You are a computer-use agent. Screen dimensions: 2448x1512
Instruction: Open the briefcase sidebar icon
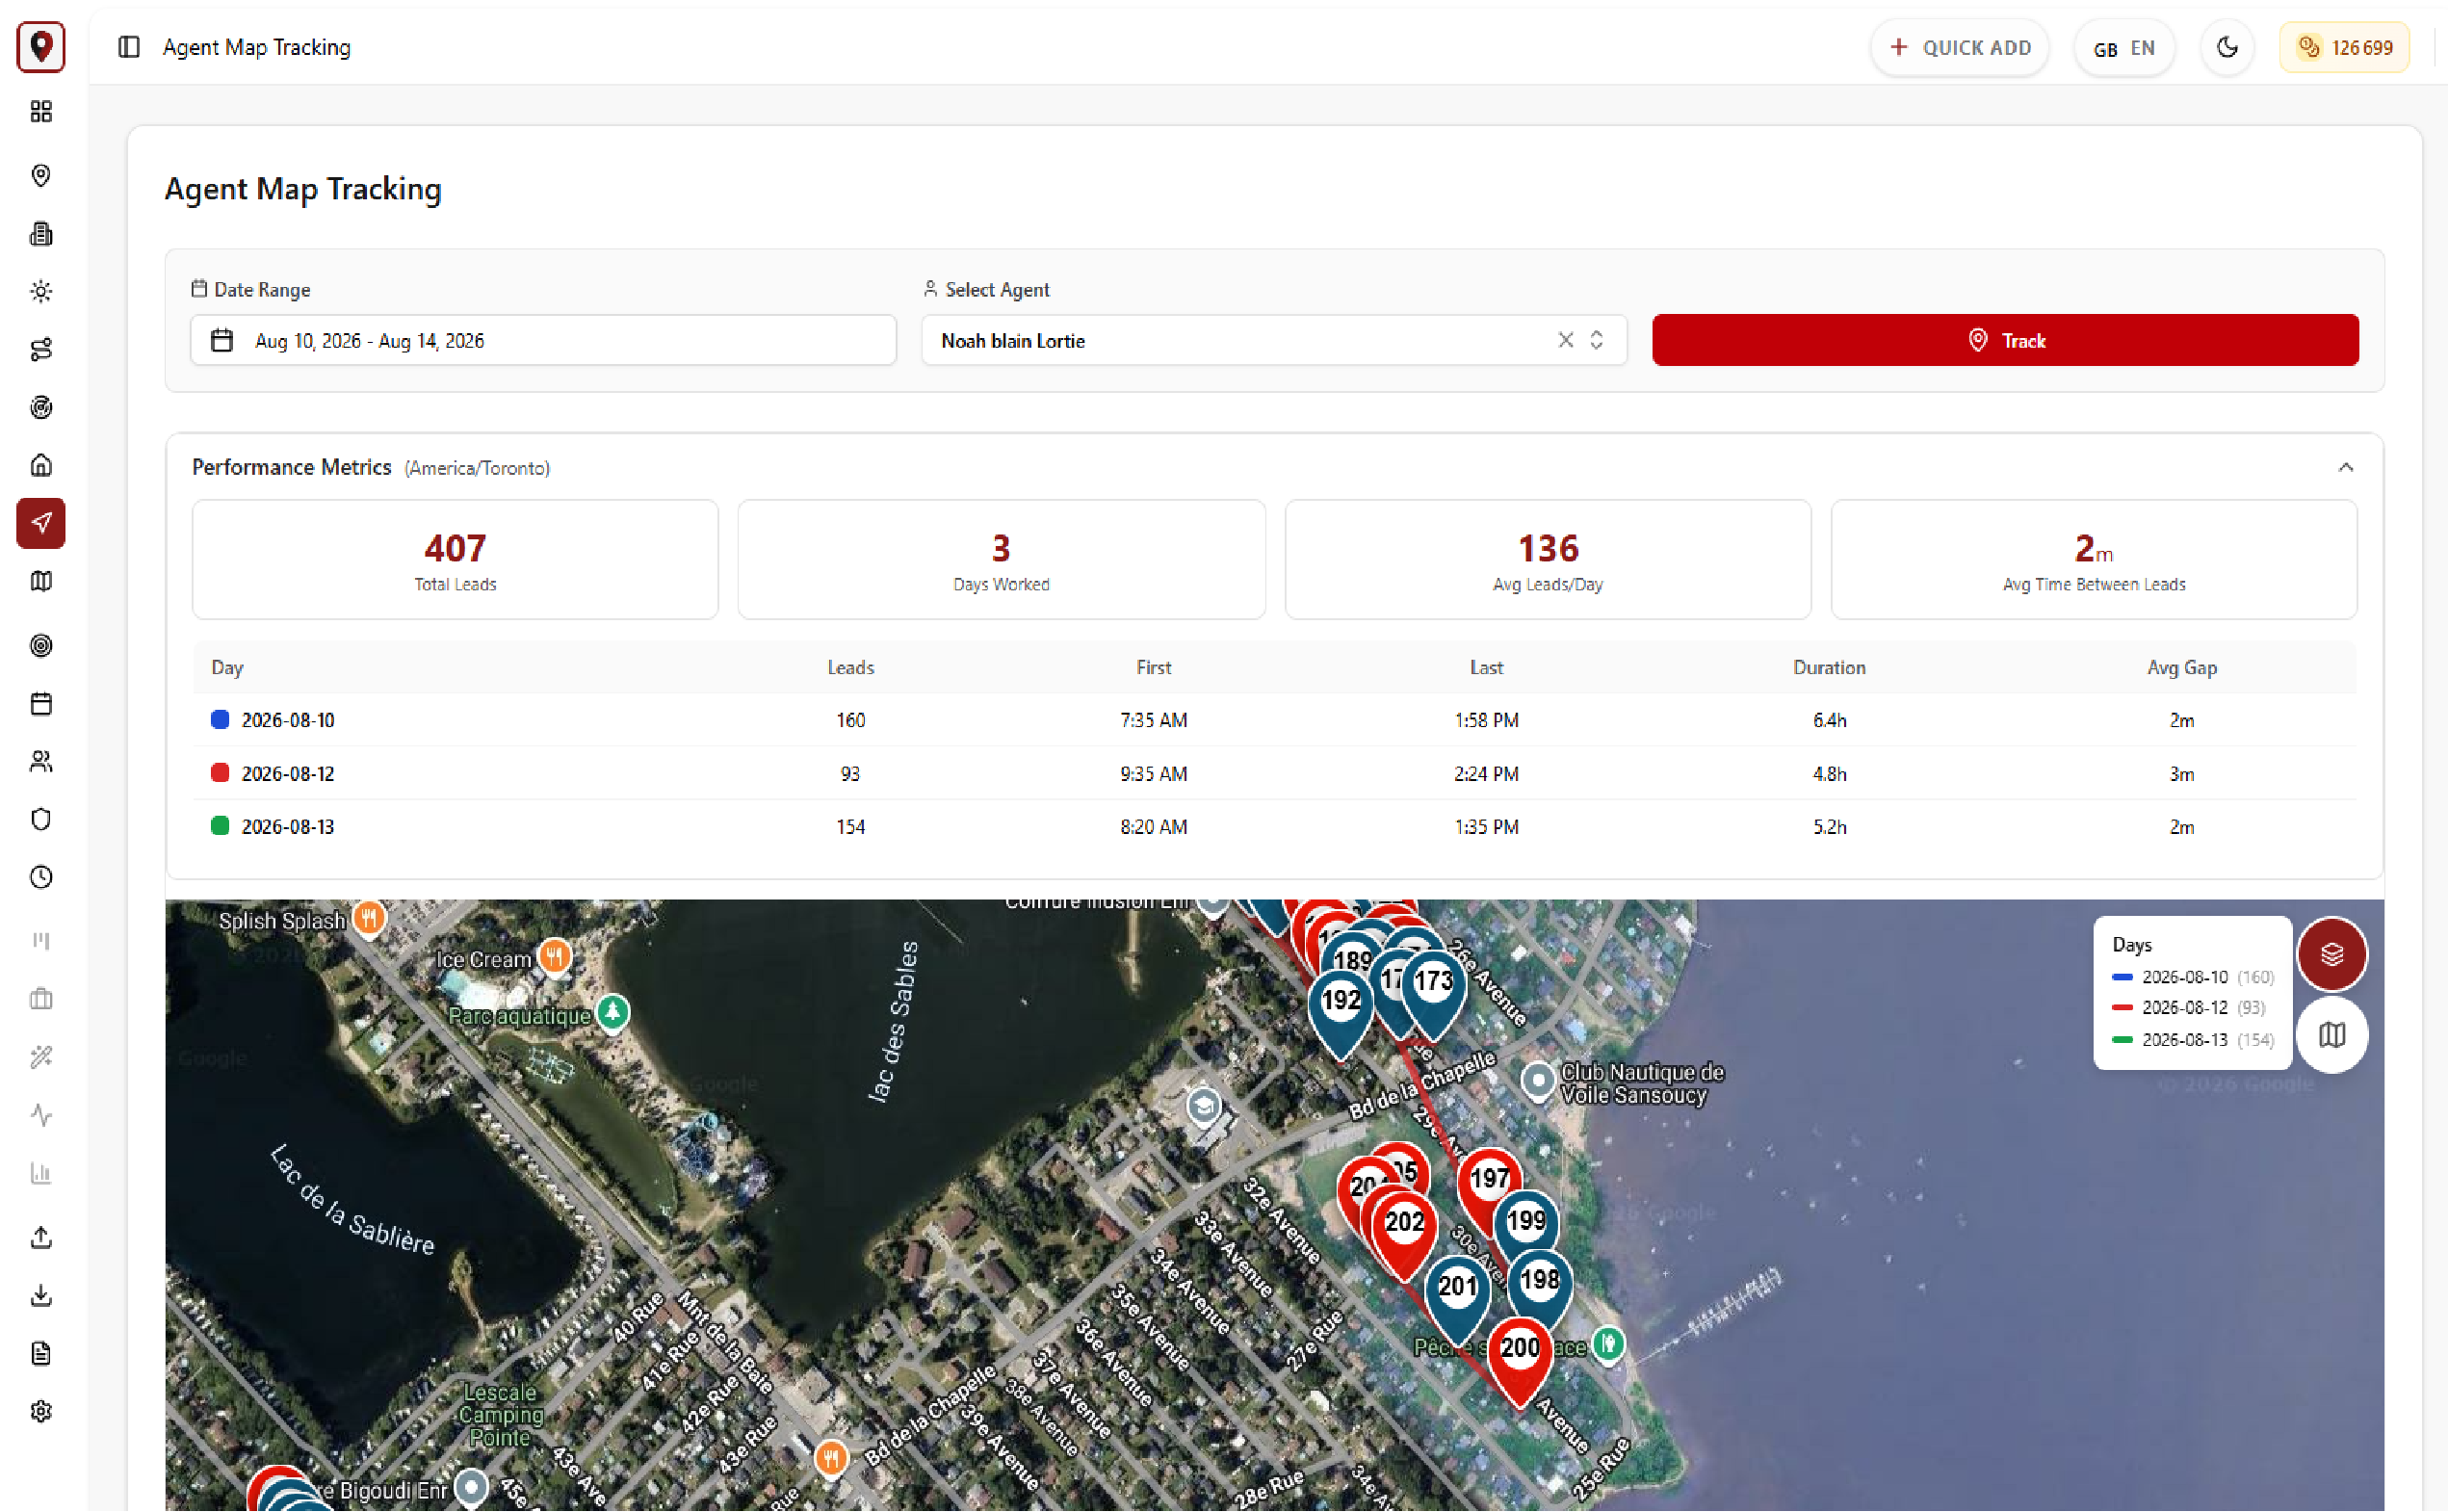tap(41, 999)
